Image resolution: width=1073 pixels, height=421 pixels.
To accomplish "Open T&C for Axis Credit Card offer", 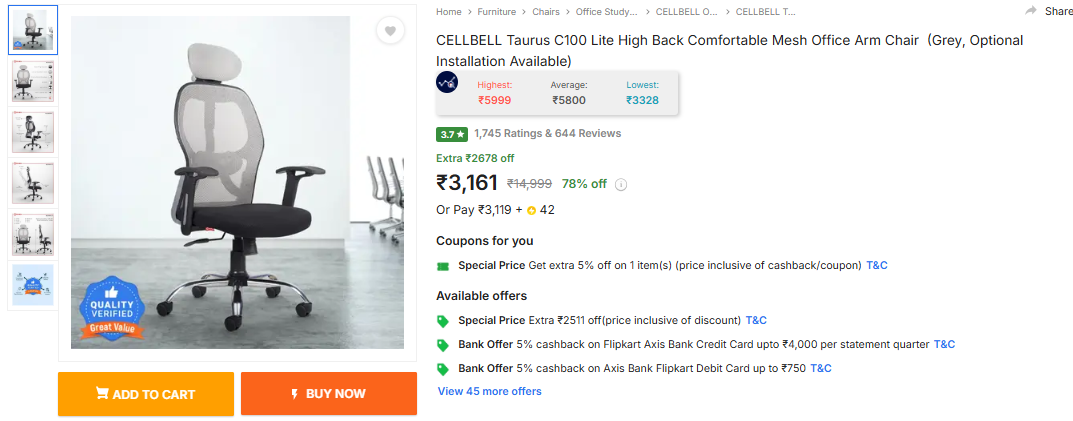I will pos(944,344).
